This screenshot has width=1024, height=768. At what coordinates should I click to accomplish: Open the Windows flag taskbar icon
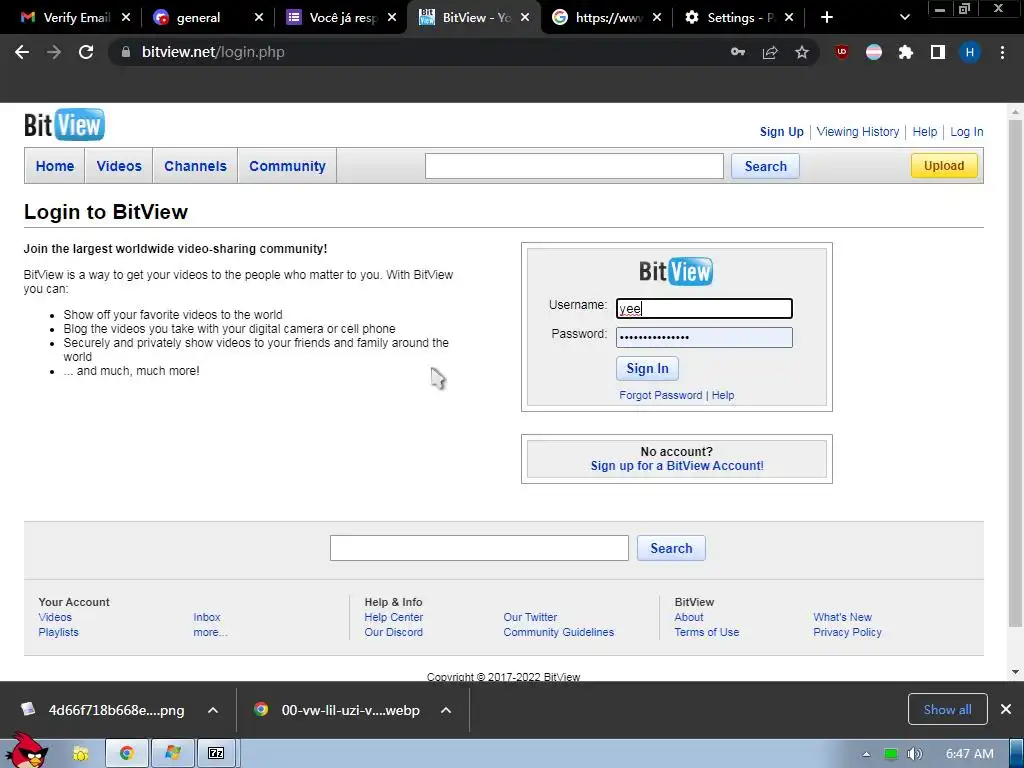point(172,754)
